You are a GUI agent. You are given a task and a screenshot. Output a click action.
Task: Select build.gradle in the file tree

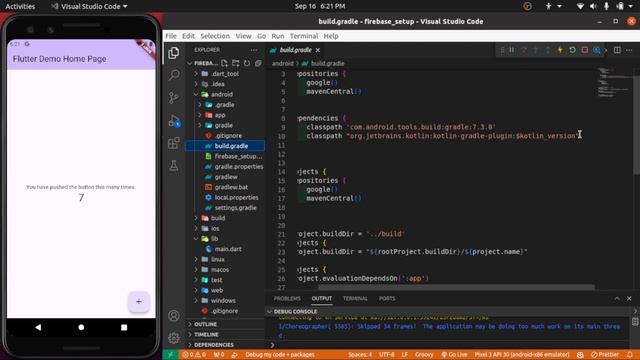225,146
